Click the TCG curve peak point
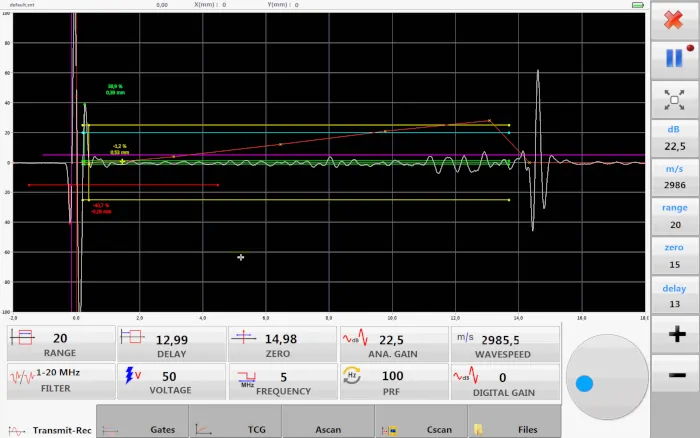This screenshot has width=700, height=438. (x=489, y=121)
